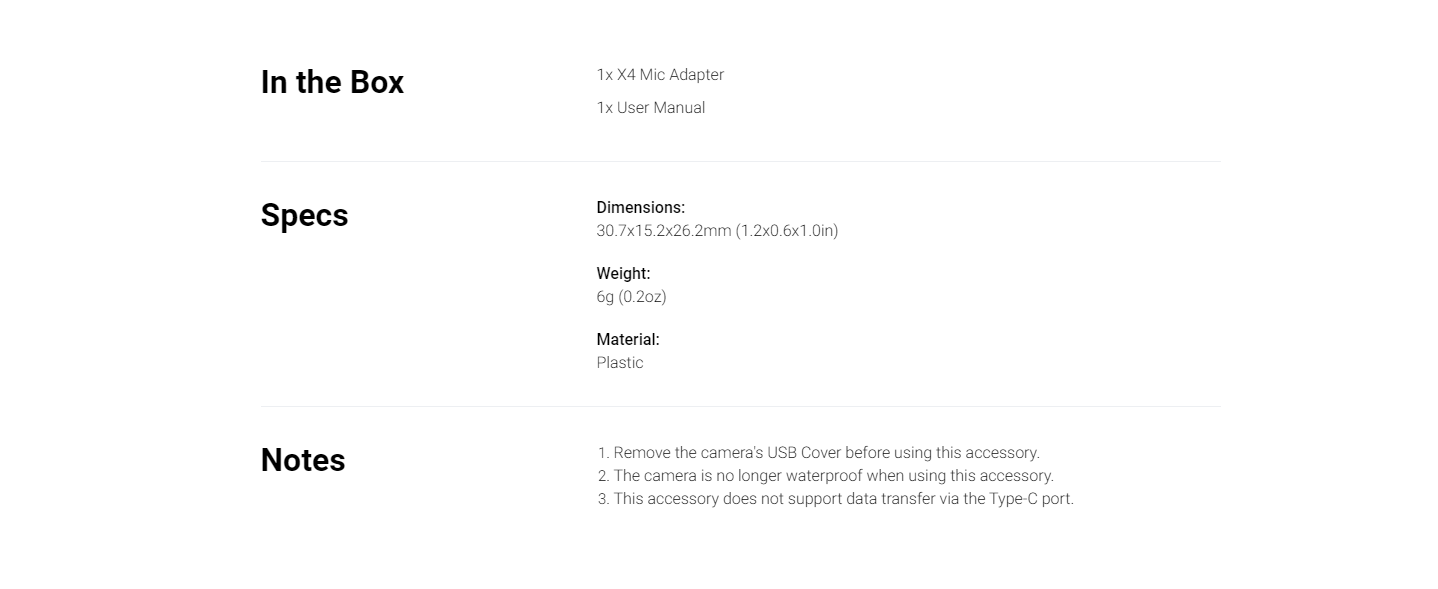Click the "Weight:" label
Viewport: 1438px width, 589px height.
[x=623, y=274]
